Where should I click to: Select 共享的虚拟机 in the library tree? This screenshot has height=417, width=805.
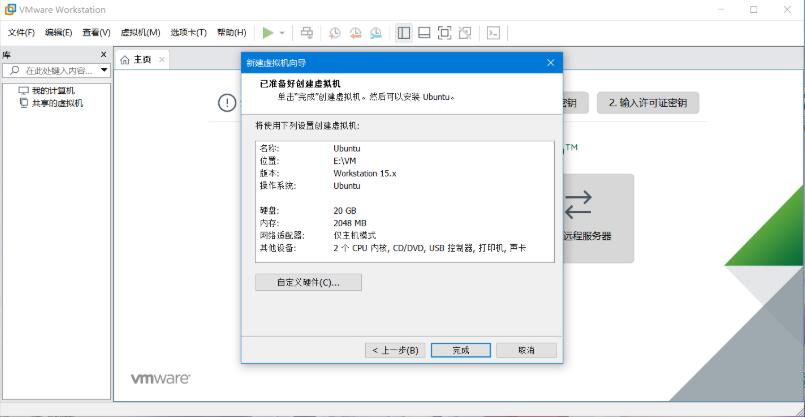57,103
